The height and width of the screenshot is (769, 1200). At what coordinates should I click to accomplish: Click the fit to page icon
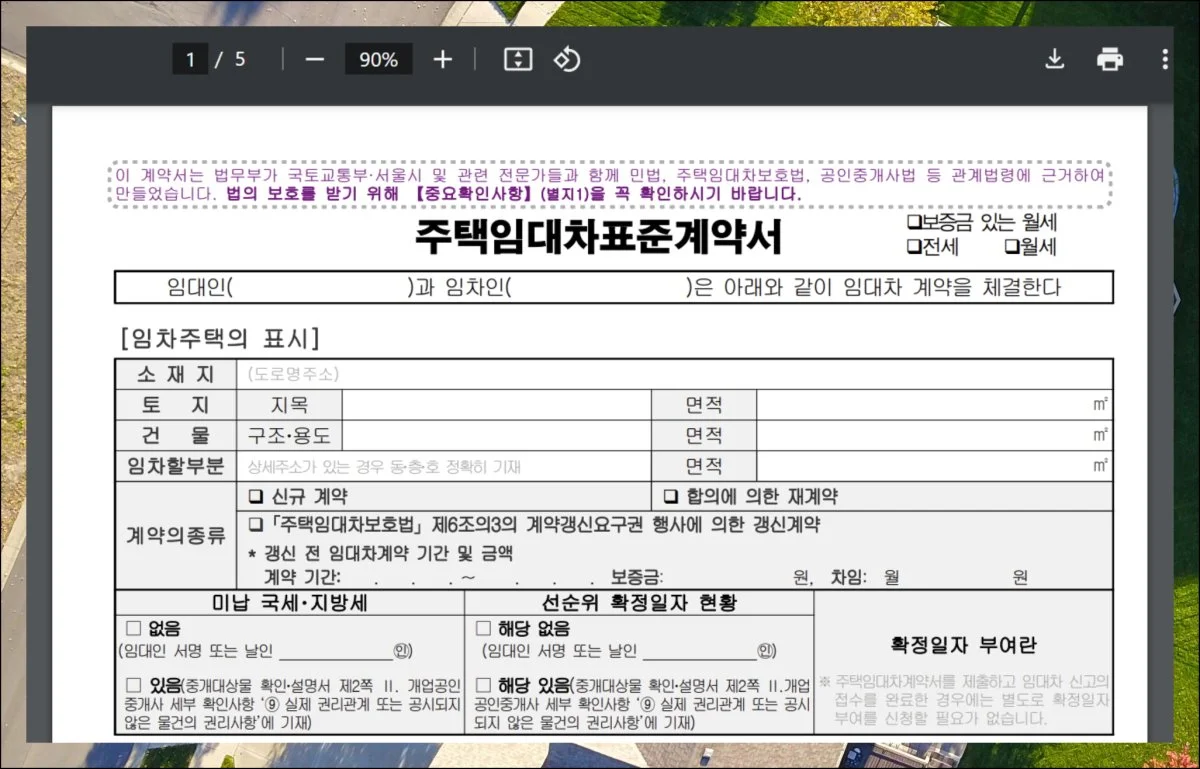click(x=517, y=60)
